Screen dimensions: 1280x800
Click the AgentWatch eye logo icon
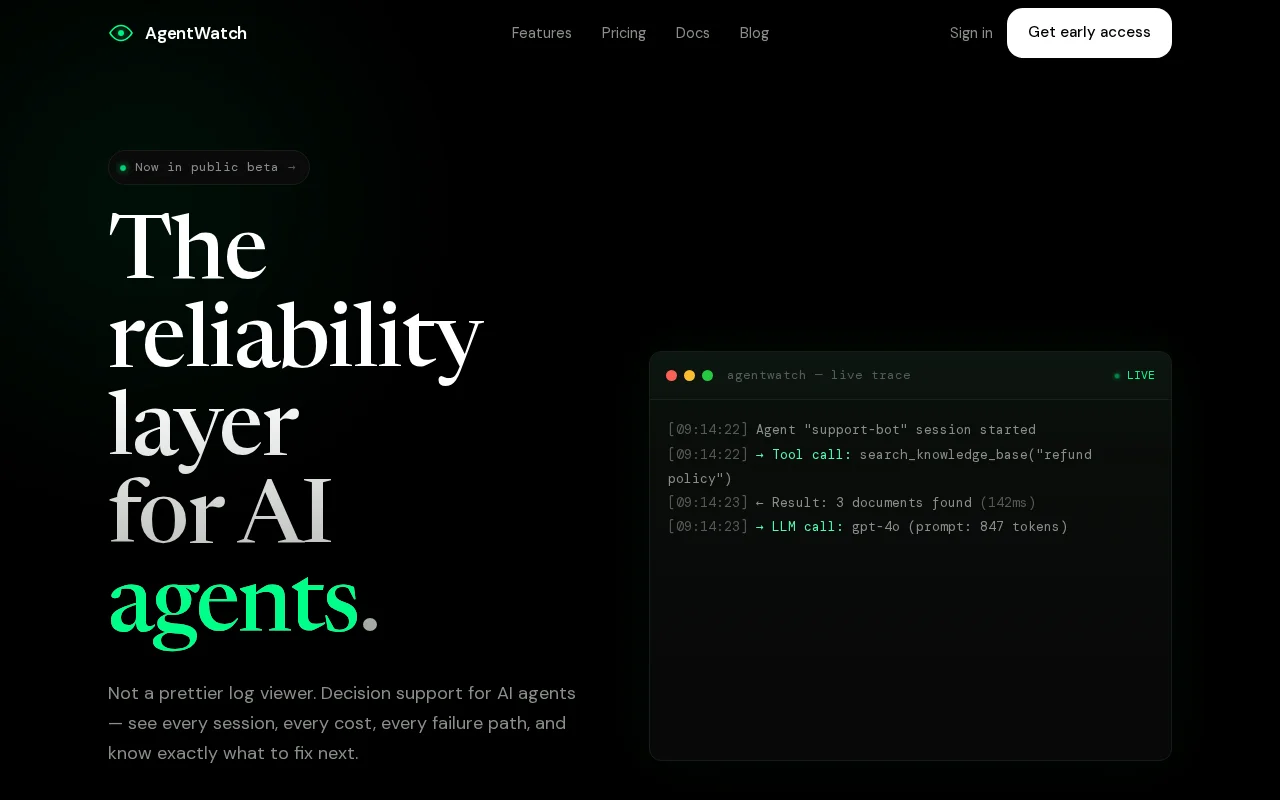(x=121, y=33)
